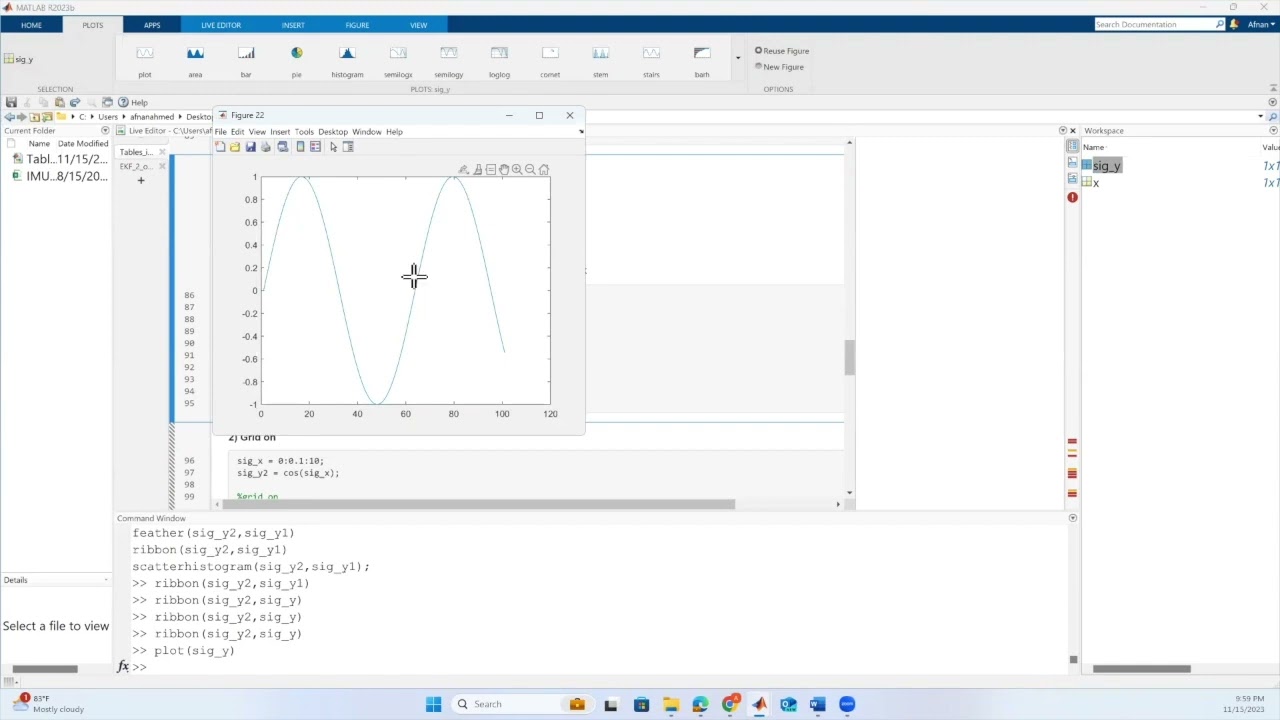Save the figure using the floppy disk icon

[250, 147]
